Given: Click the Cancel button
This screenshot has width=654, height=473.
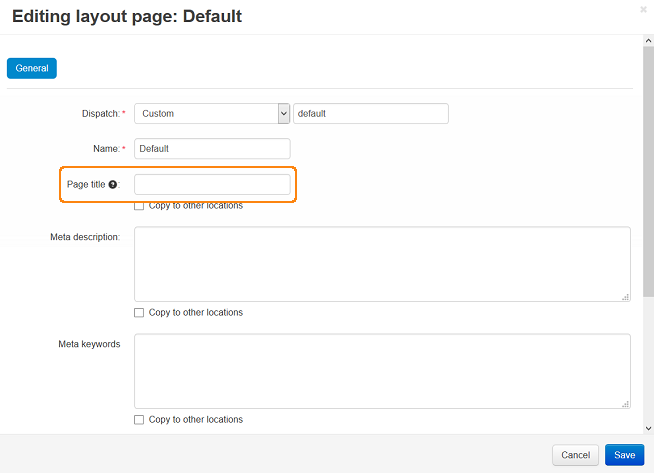Looking at the screenshot, I should (575, 455).
